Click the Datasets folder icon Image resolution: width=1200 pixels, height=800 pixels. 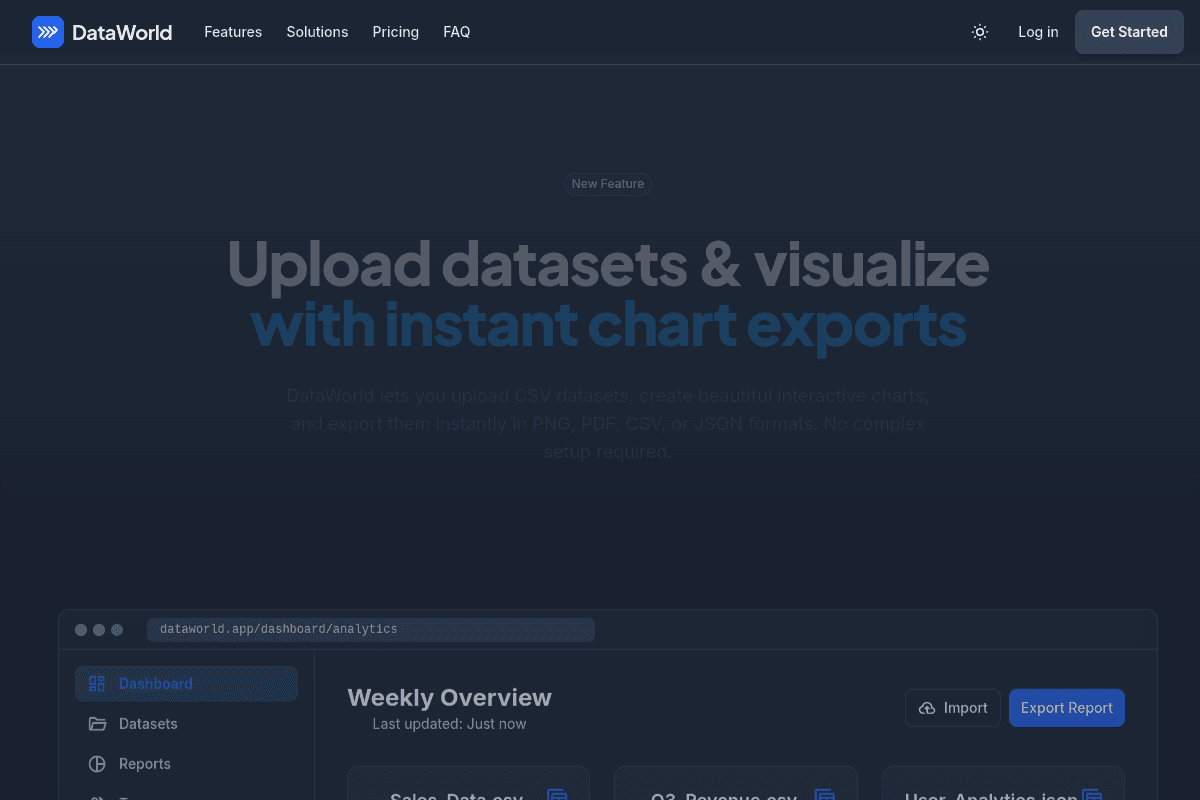coord(97,724)
